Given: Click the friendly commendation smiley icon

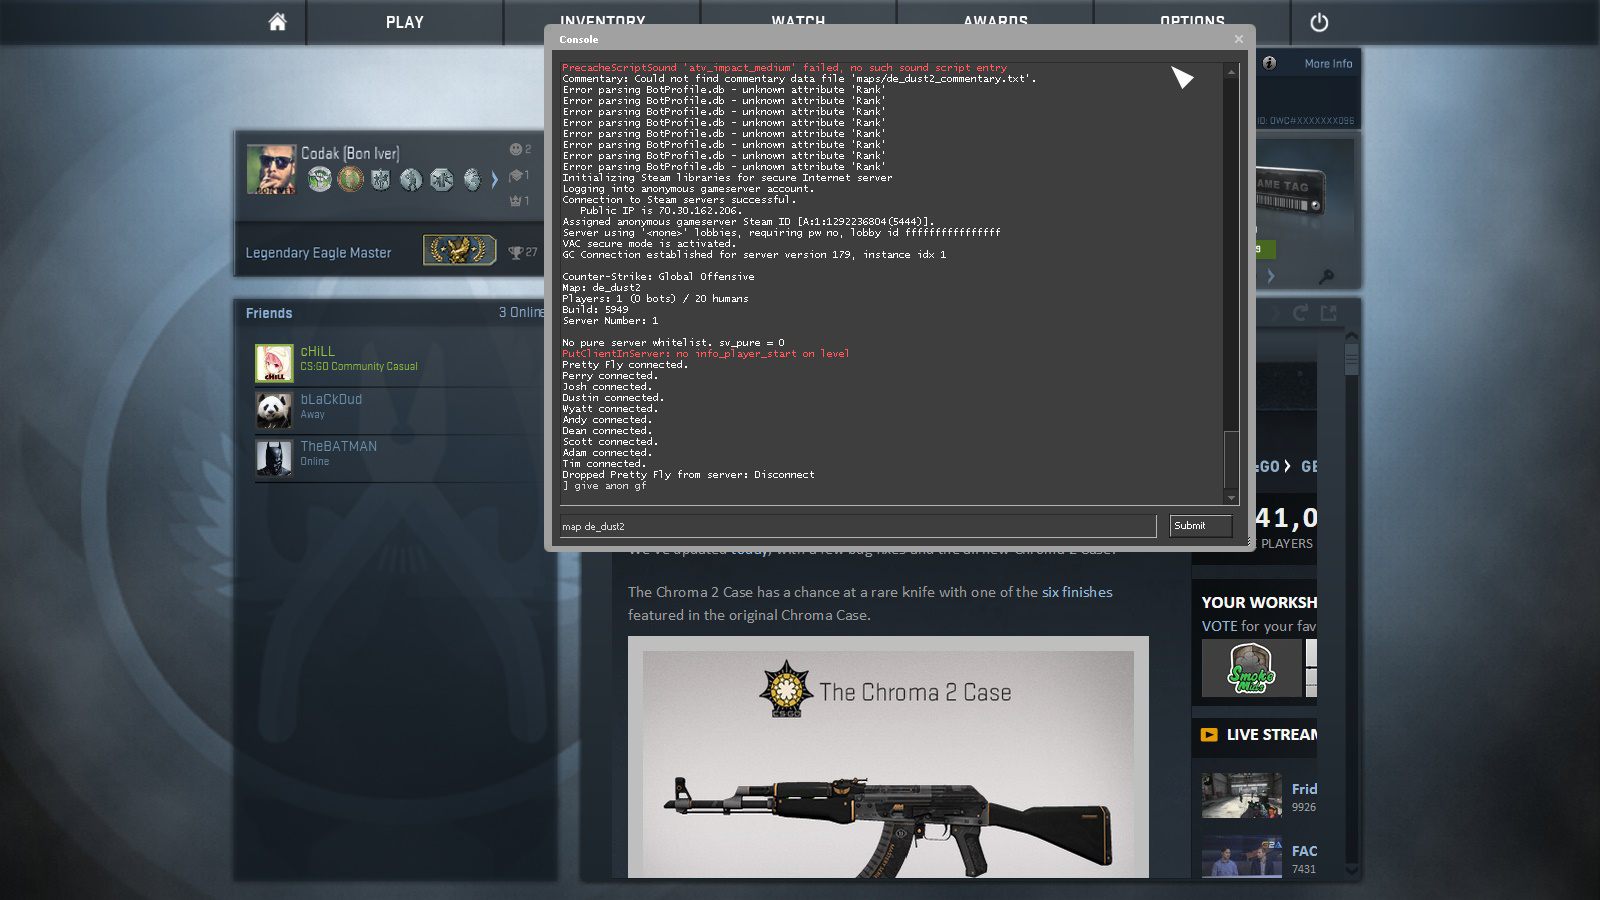Looking at the screenshot, I should point(516,149).
